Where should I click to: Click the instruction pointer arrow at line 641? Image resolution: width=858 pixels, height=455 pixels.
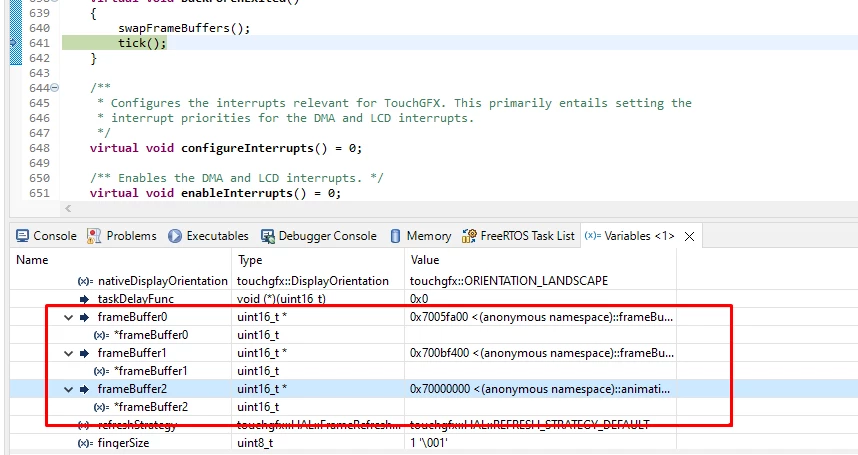click(x=15, y=43)
